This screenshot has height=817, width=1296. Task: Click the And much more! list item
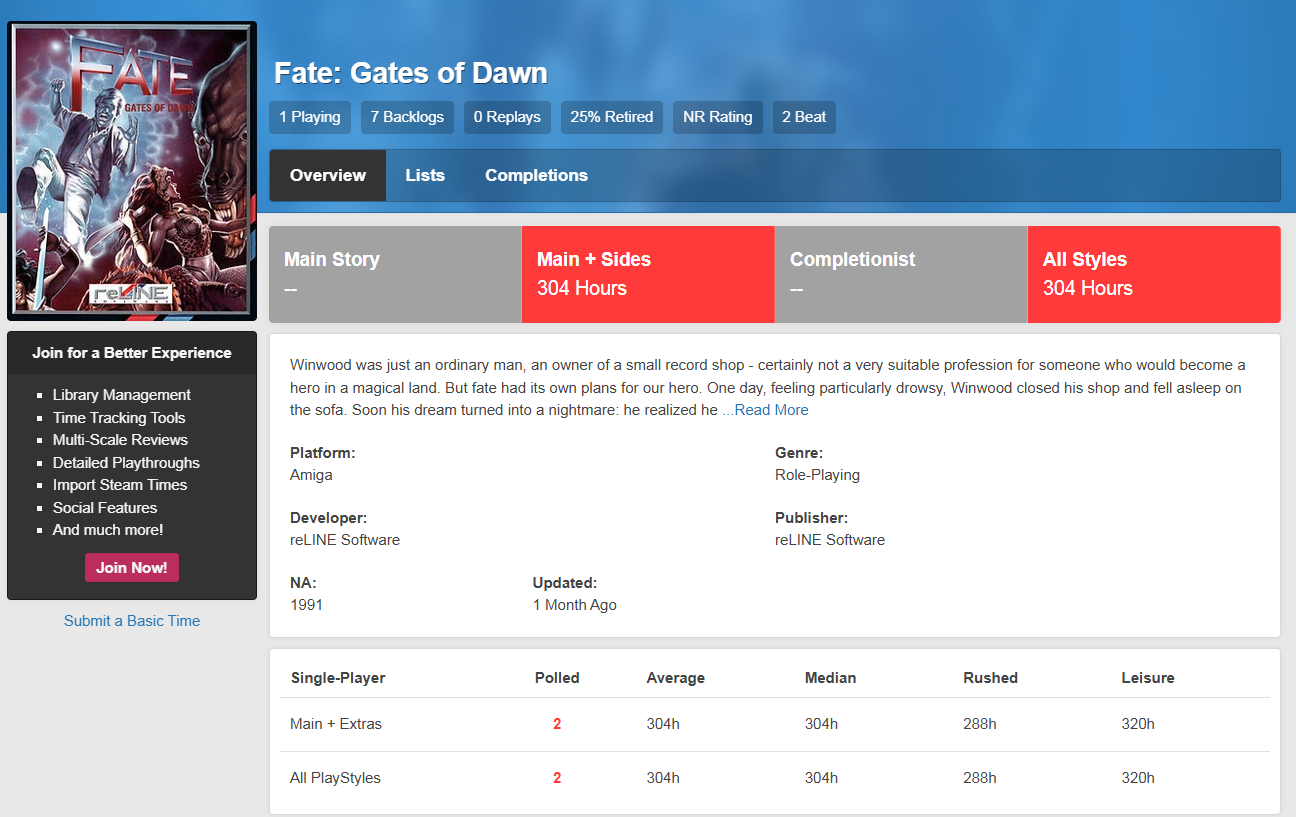[108, 530]
